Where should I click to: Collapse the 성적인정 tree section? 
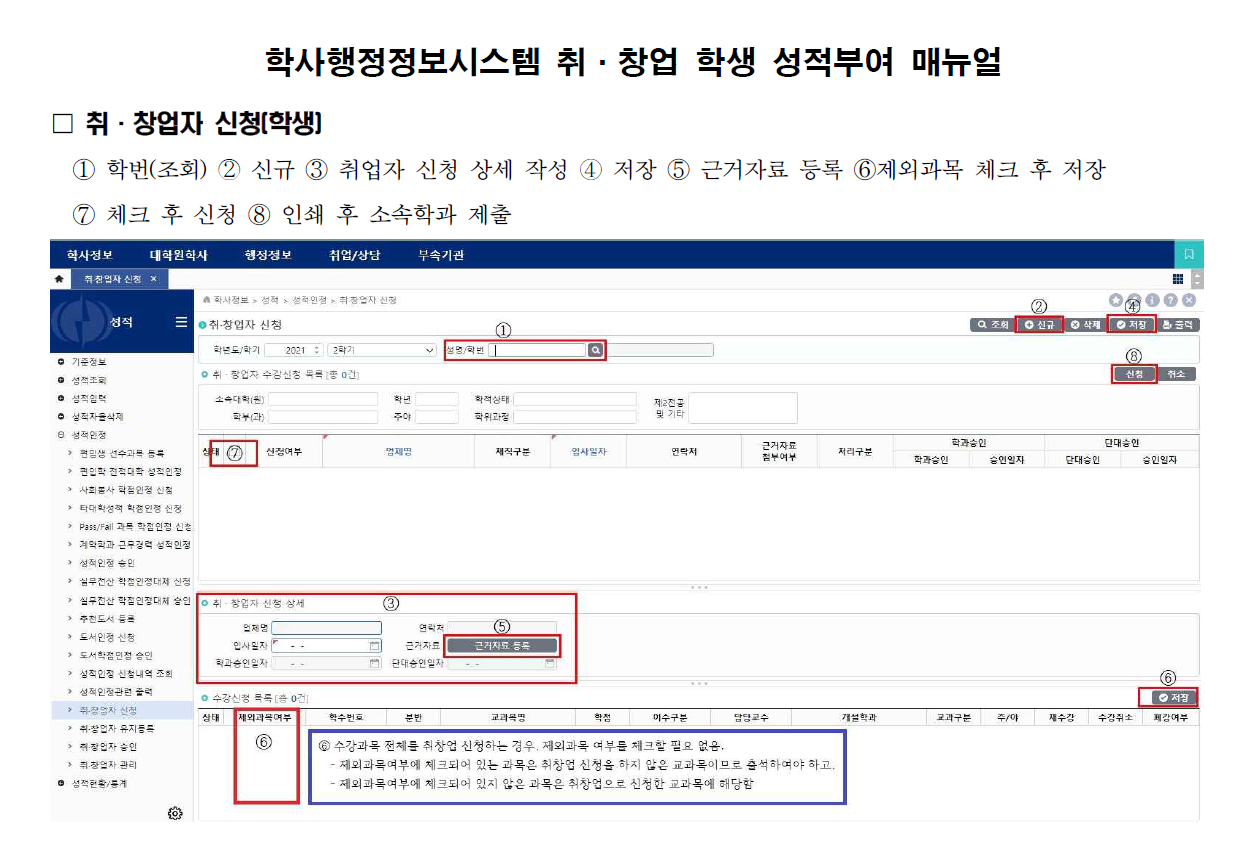pos(62,435)
